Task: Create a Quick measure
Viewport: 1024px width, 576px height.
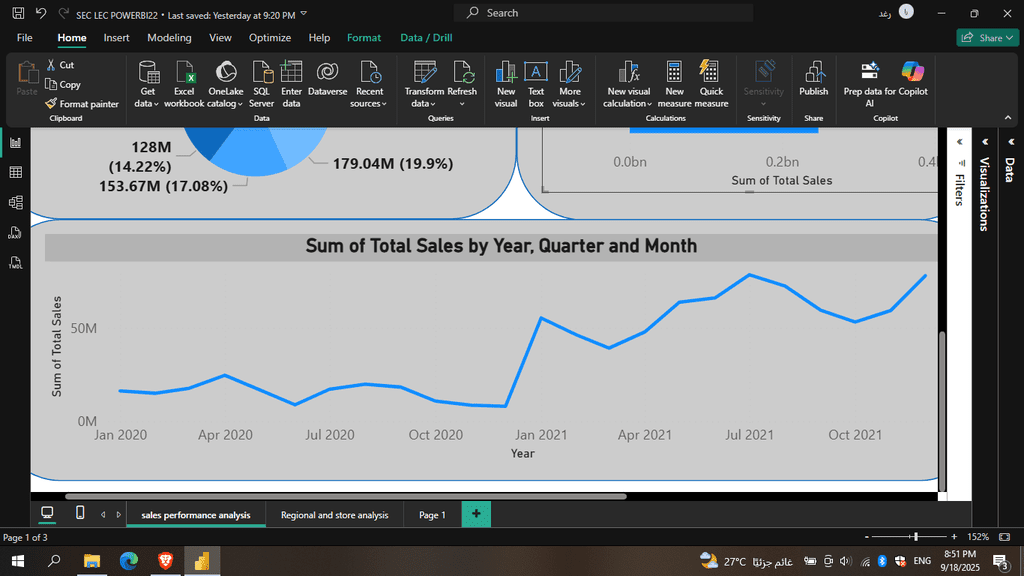Action: [x=711, y=84]
